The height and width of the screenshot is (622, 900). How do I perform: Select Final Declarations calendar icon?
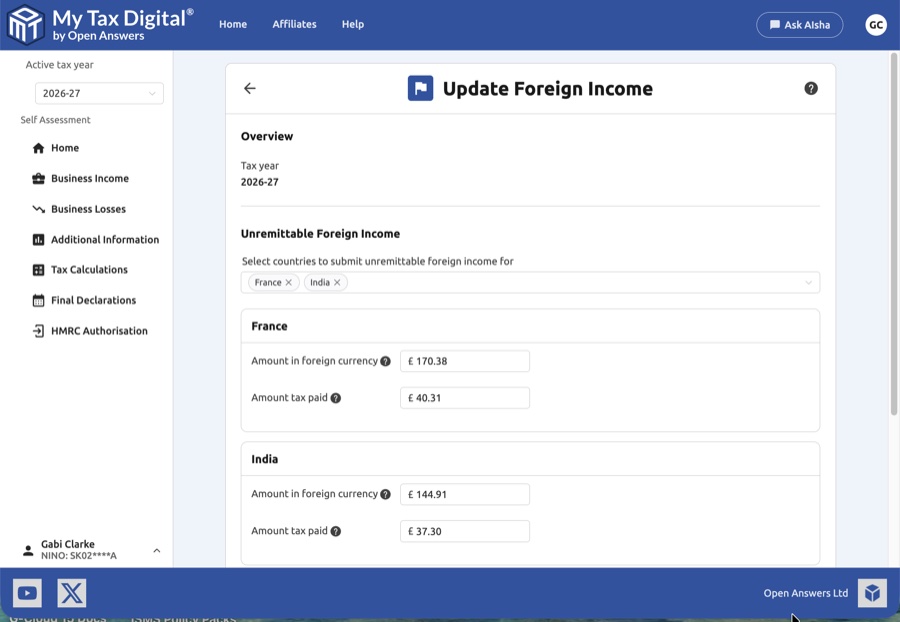pos(37,300)
